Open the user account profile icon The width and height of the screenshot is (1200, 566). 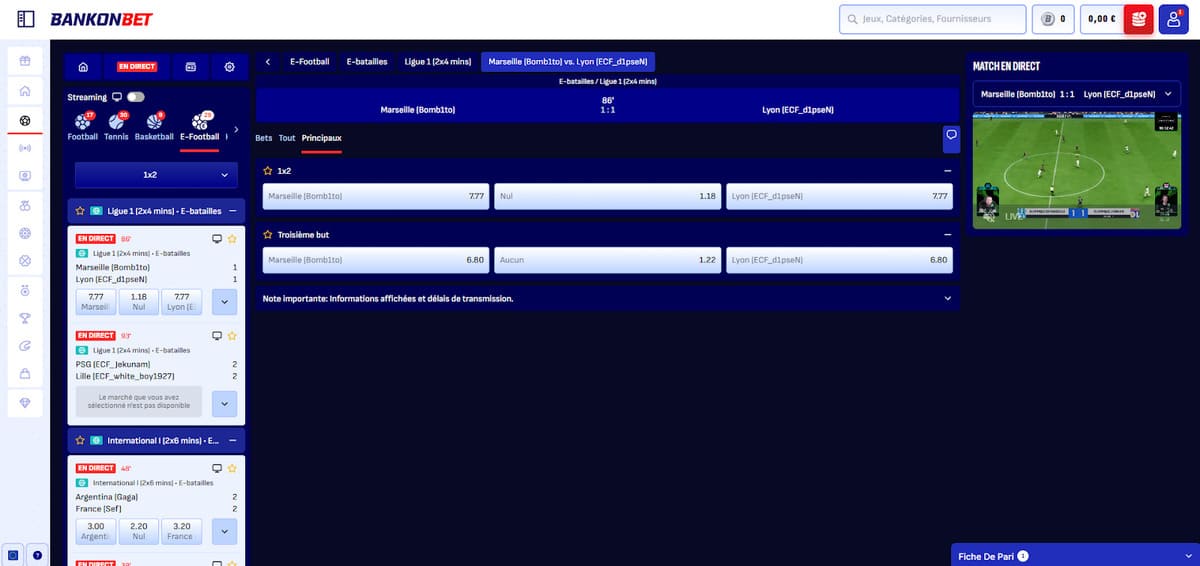1174,19
